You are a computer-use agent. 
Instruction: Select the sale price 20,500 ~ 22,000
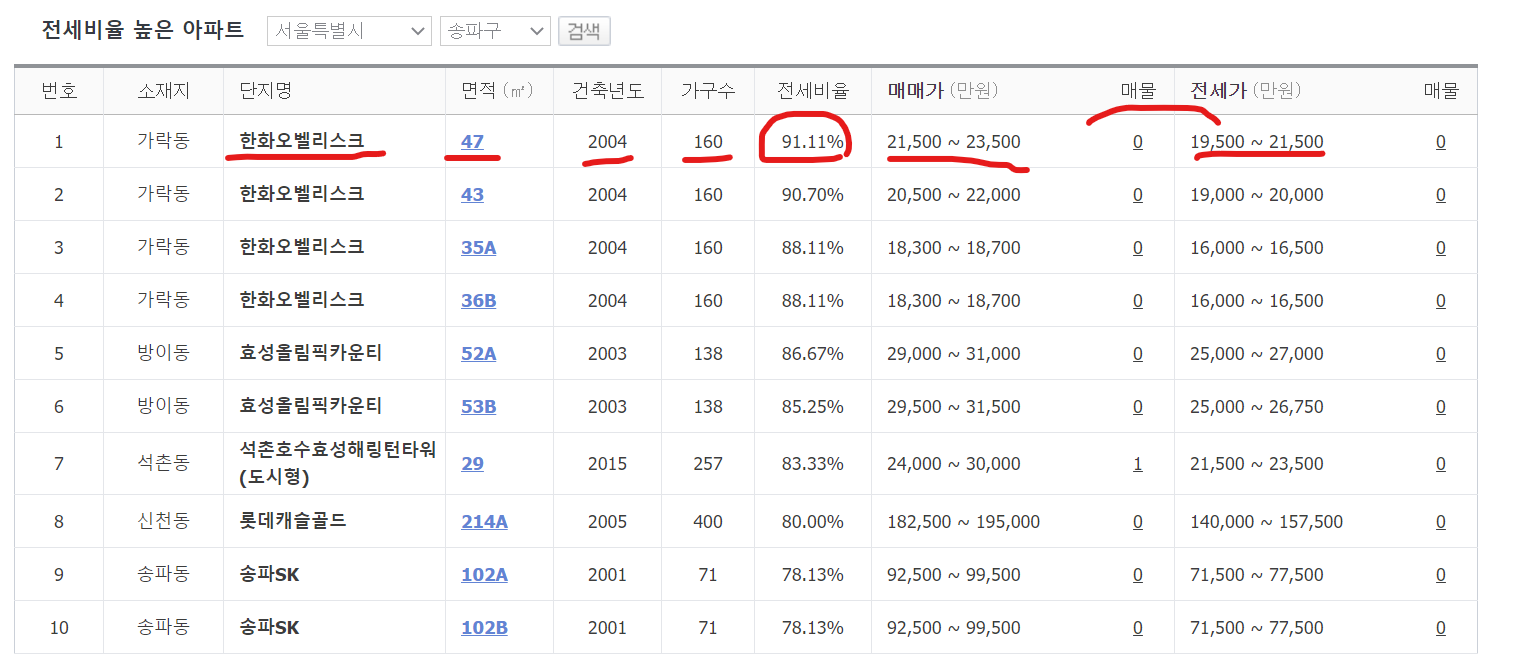954,195
